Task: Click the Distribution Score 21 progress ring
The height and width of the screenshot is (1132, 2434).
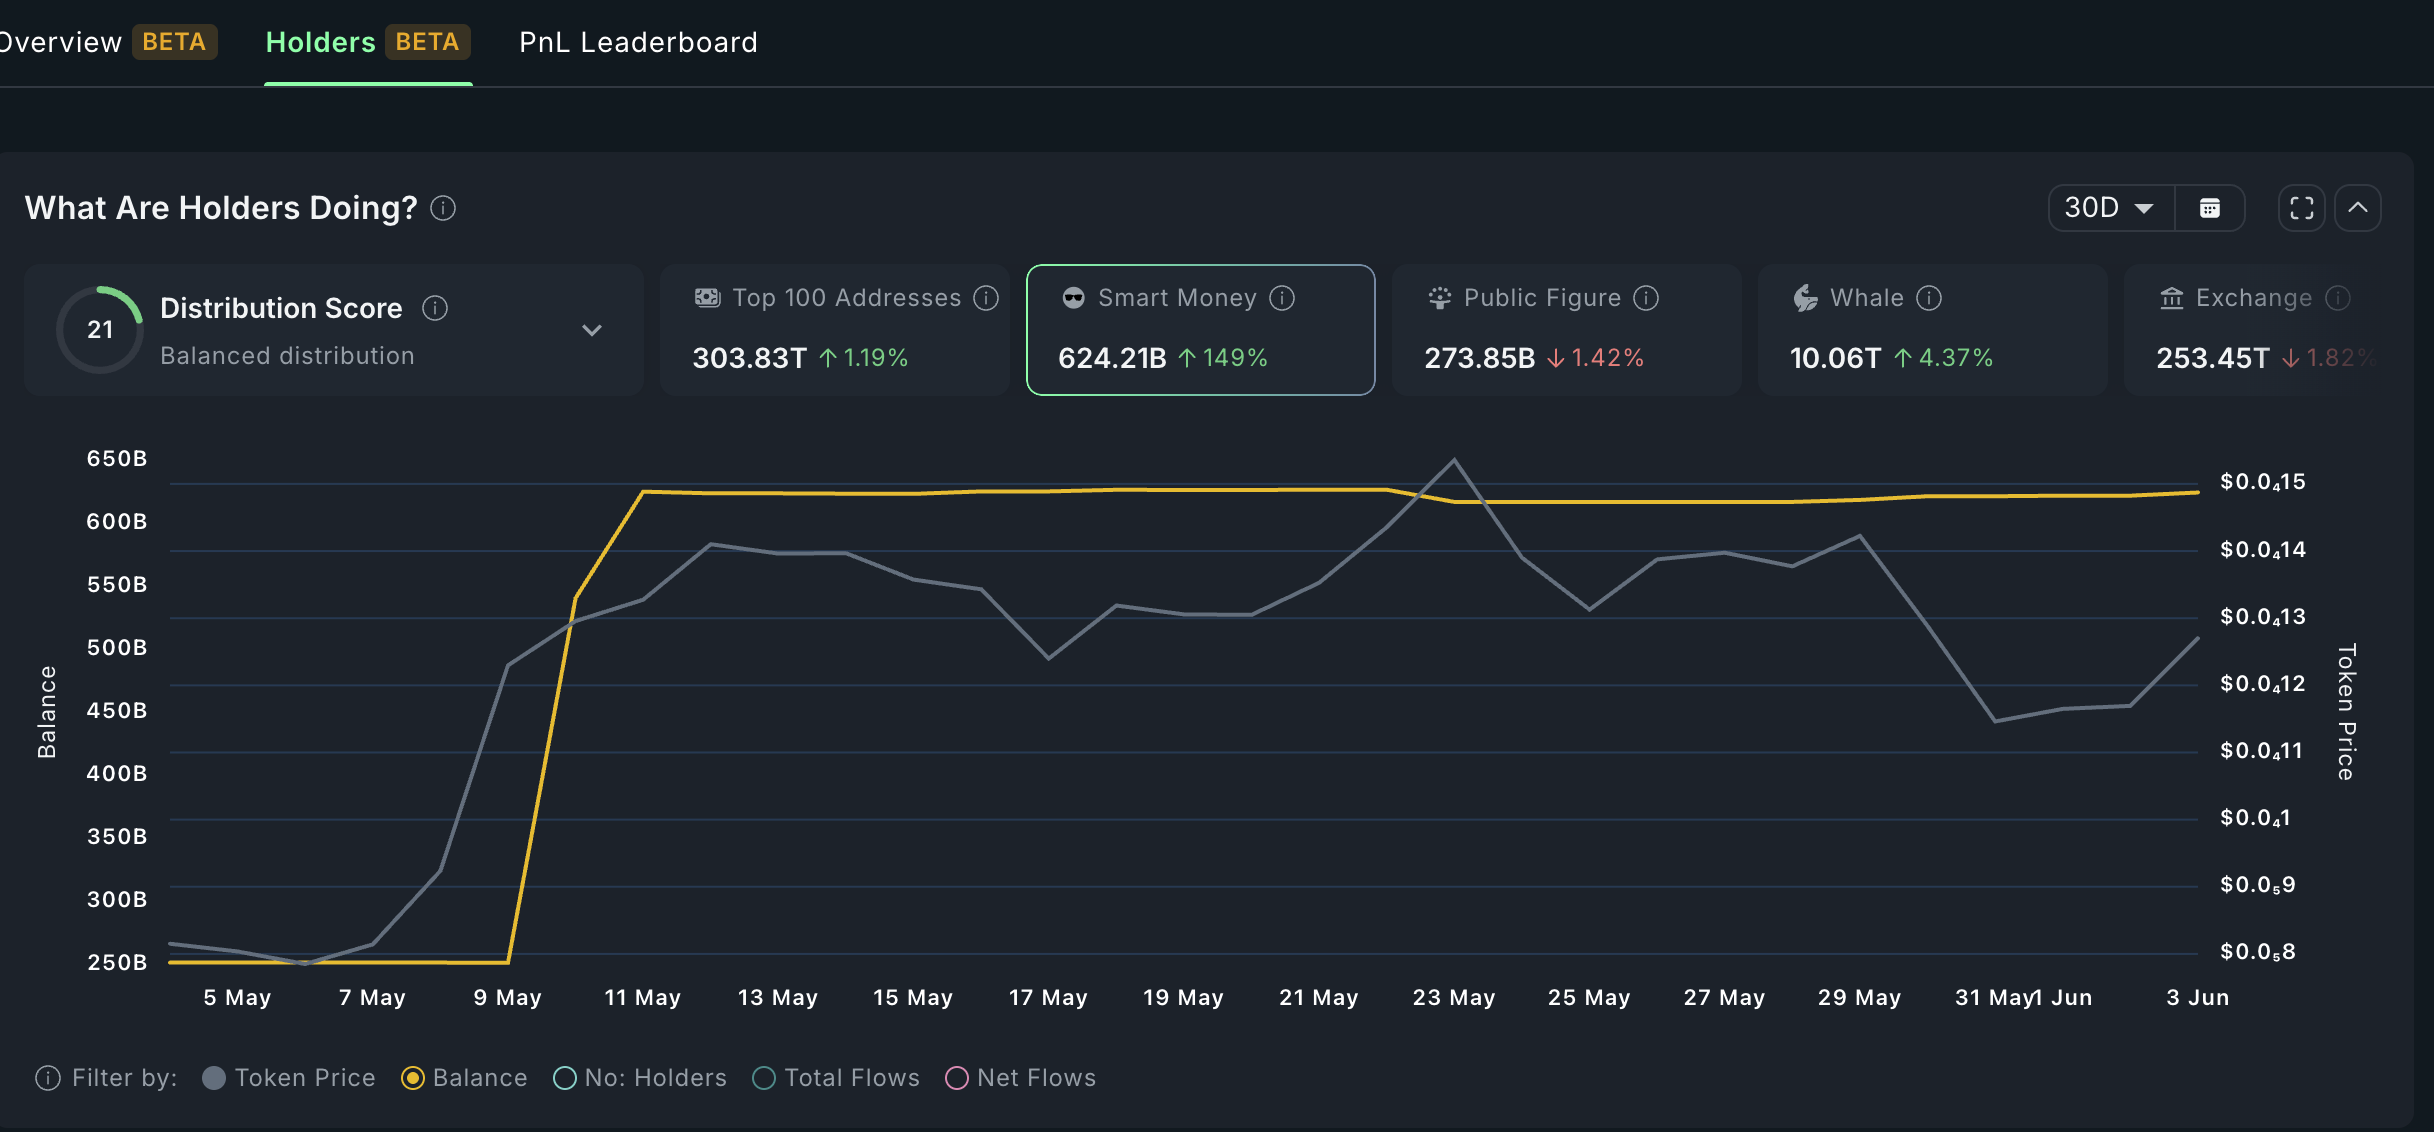Action: pos(100,330)
